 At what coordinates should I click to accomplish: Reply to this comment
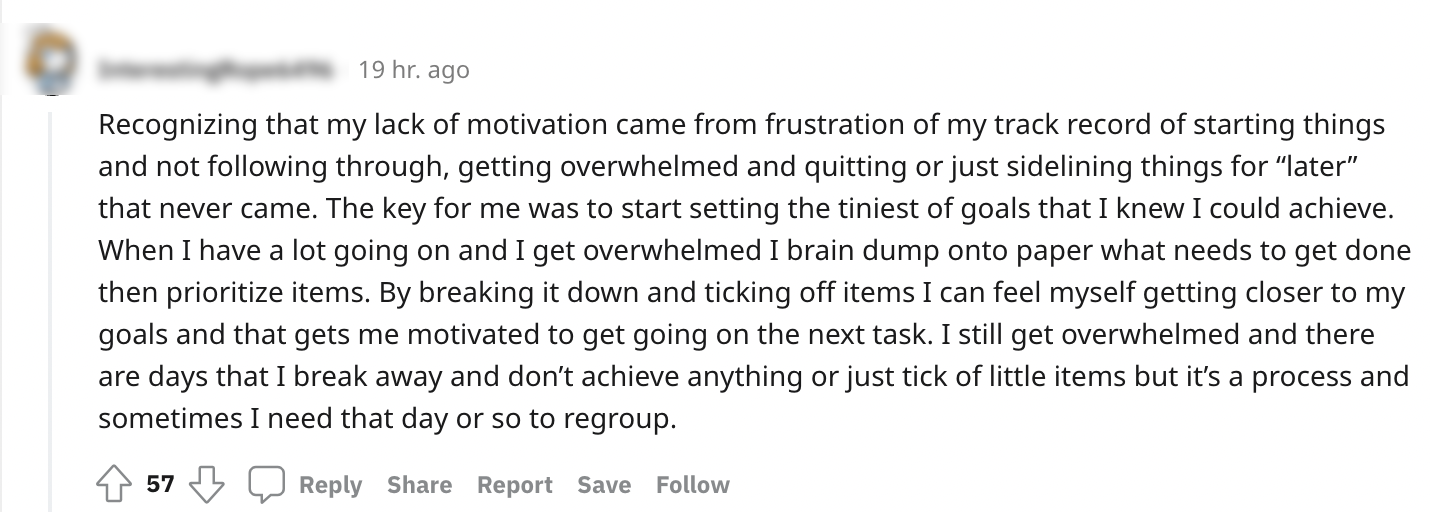330,485
